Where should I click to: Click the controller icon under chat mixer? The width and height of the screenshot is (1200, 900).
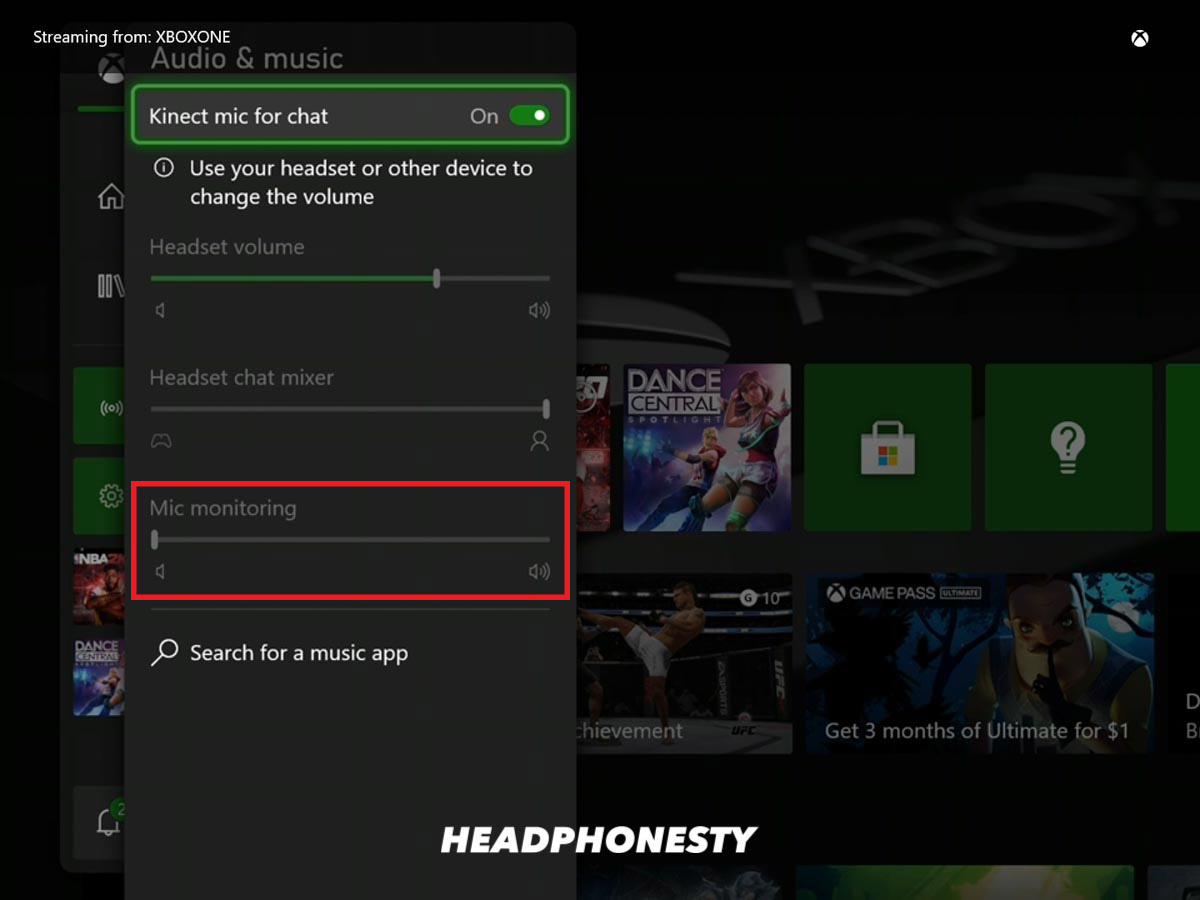pyautogui.click(x=161, y=440)
